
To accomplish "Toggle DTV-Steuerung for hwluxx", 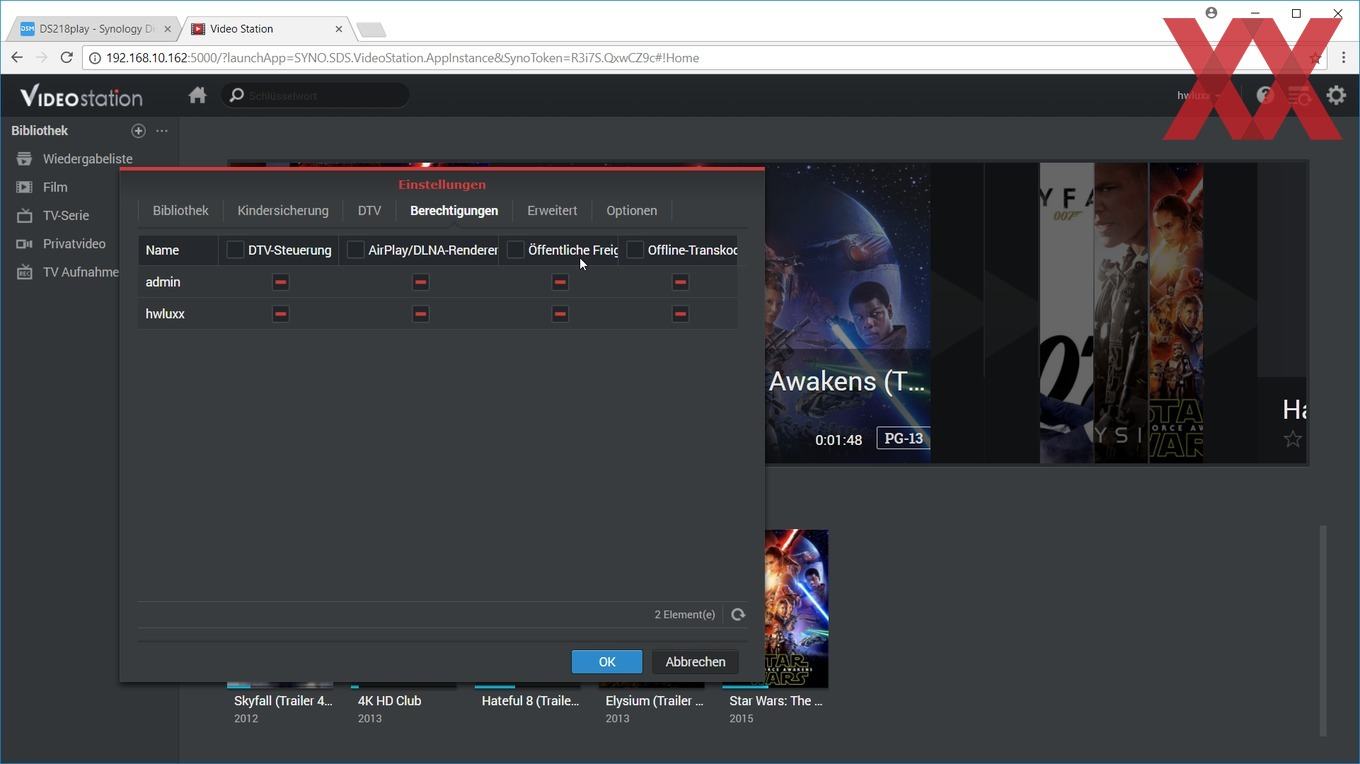I will [x=280, y=314].
